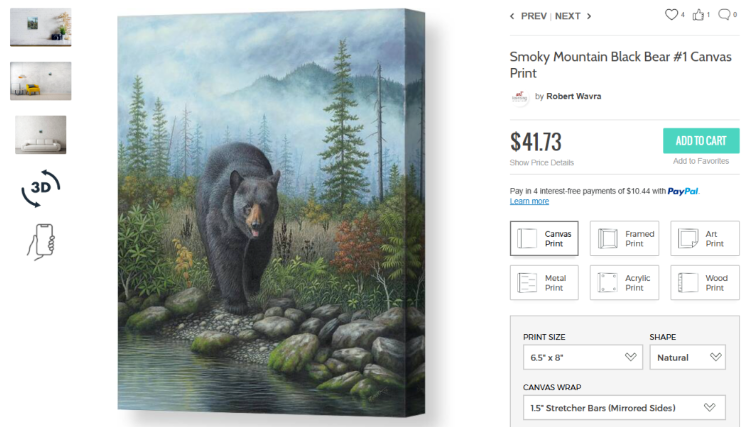Click the PayPal Learn more link

[529, 202]
